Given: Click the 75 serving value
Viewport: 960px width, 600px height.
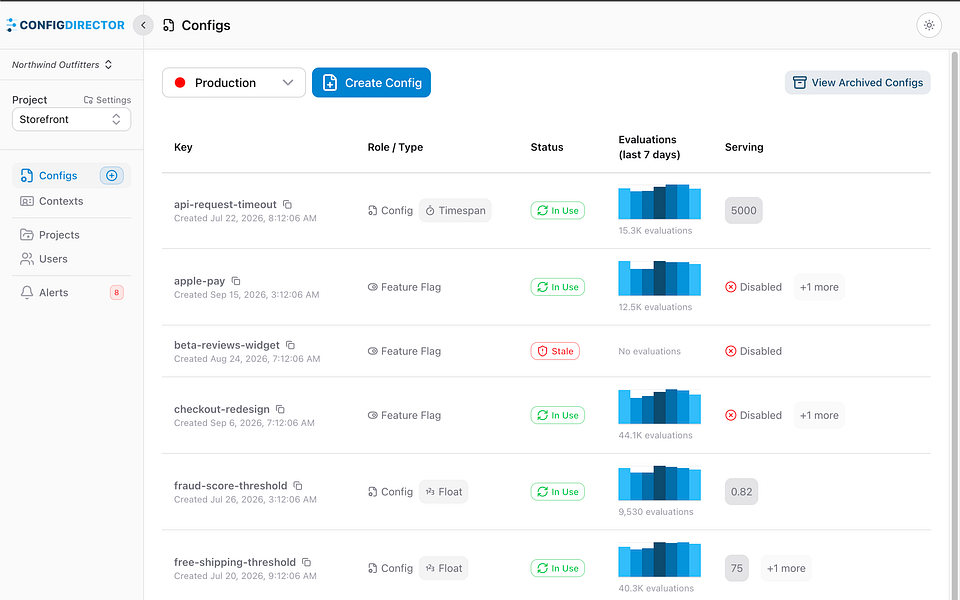Looking at the screenshot, I should [x=737, y=568].
